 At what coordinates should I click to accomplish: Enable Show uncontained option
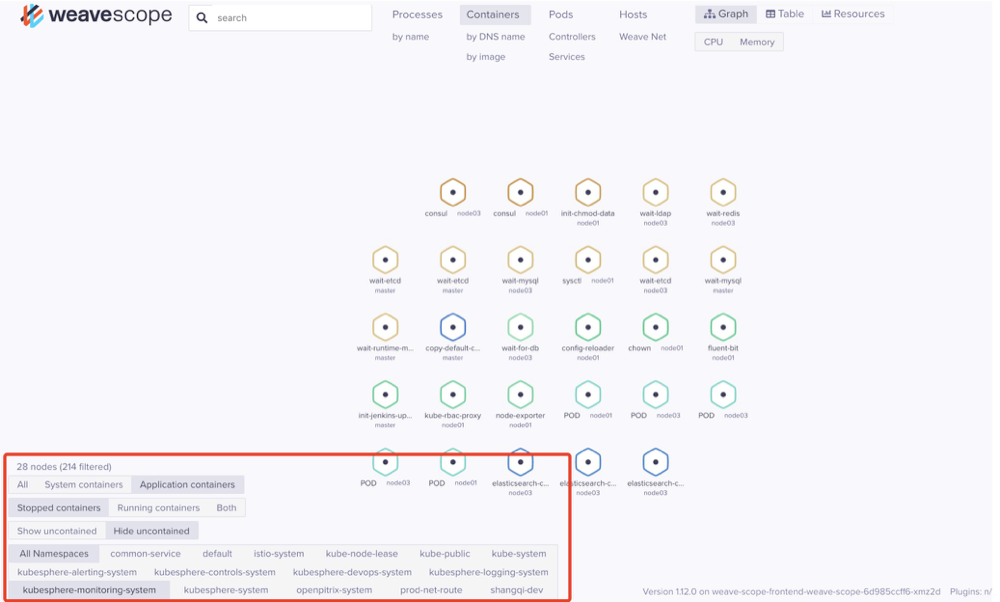[x=57, y=531]
